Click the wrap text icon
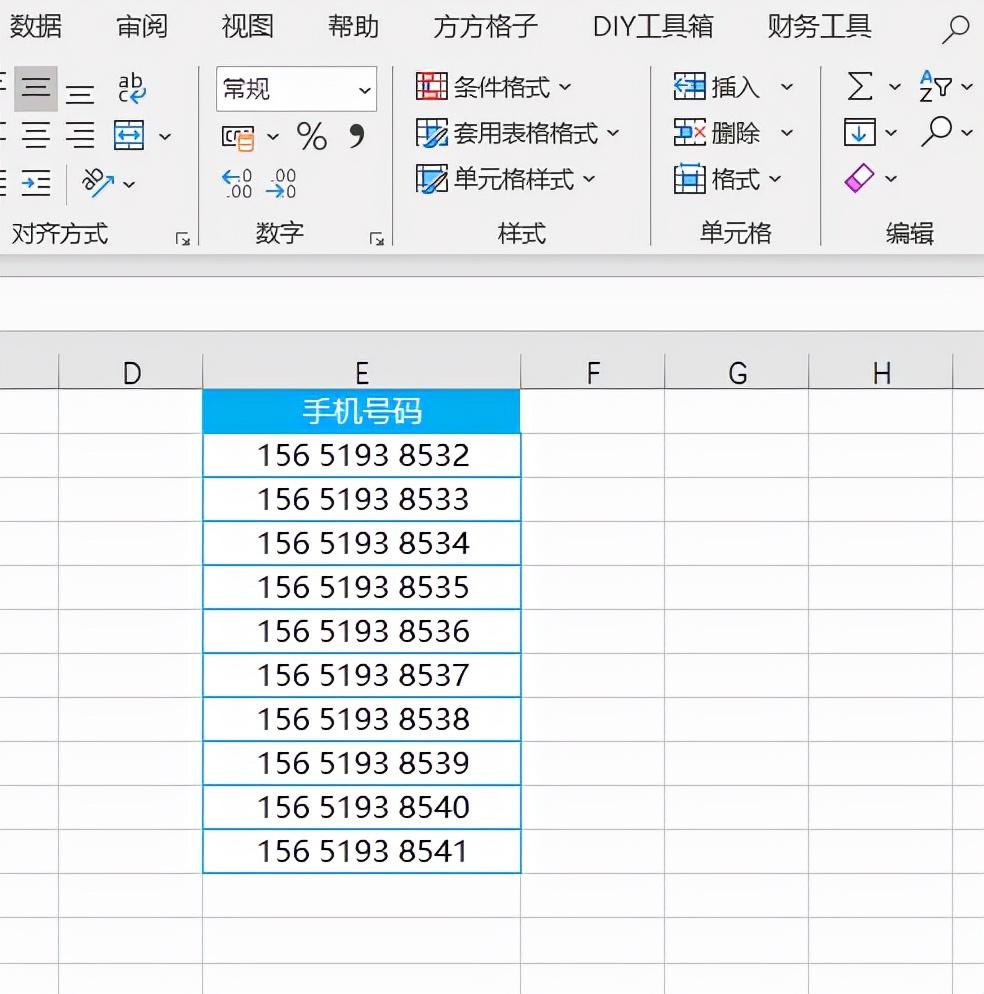 [132, 88]
